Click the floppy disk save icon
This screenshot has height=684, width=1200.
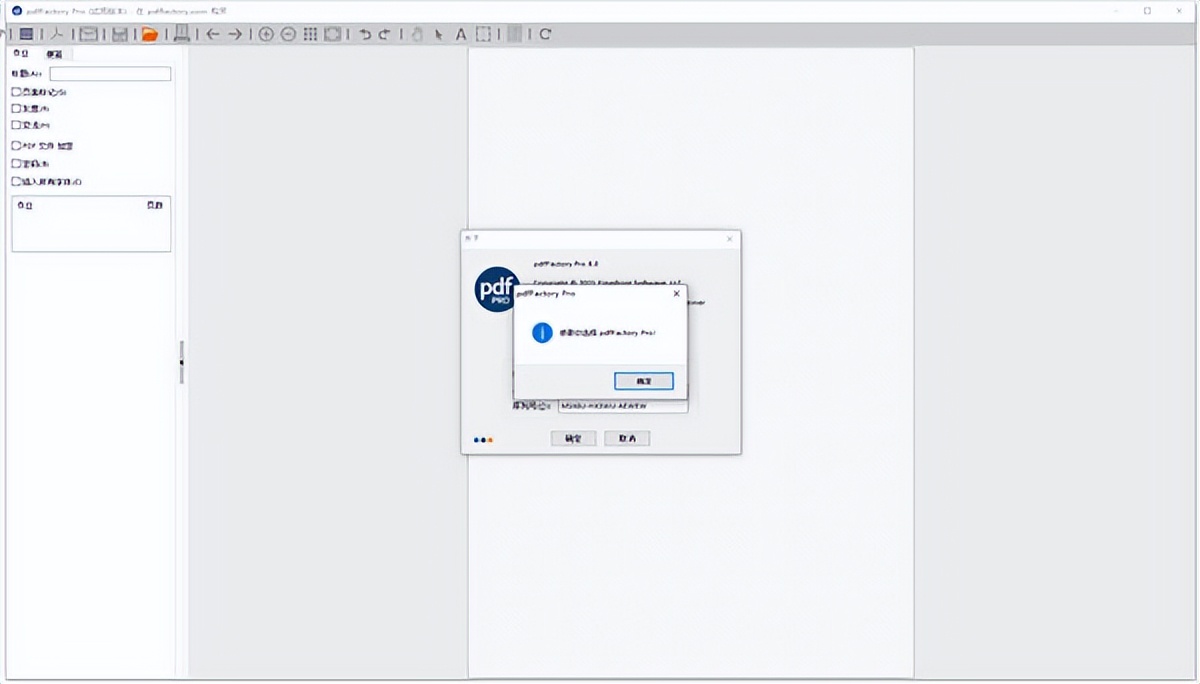(x=119, y=34)
